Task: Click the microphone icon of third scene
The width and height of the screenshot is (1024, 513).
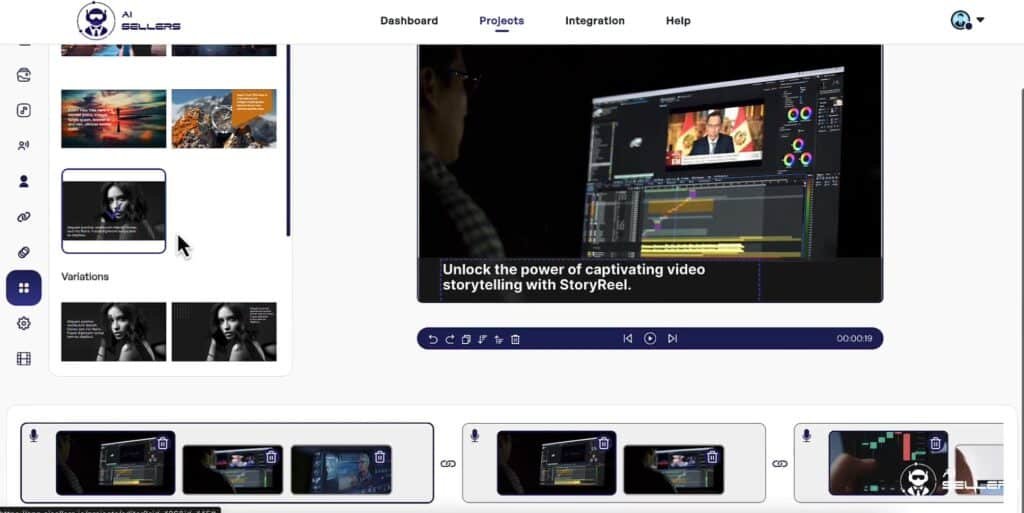Action: point(807,435)
